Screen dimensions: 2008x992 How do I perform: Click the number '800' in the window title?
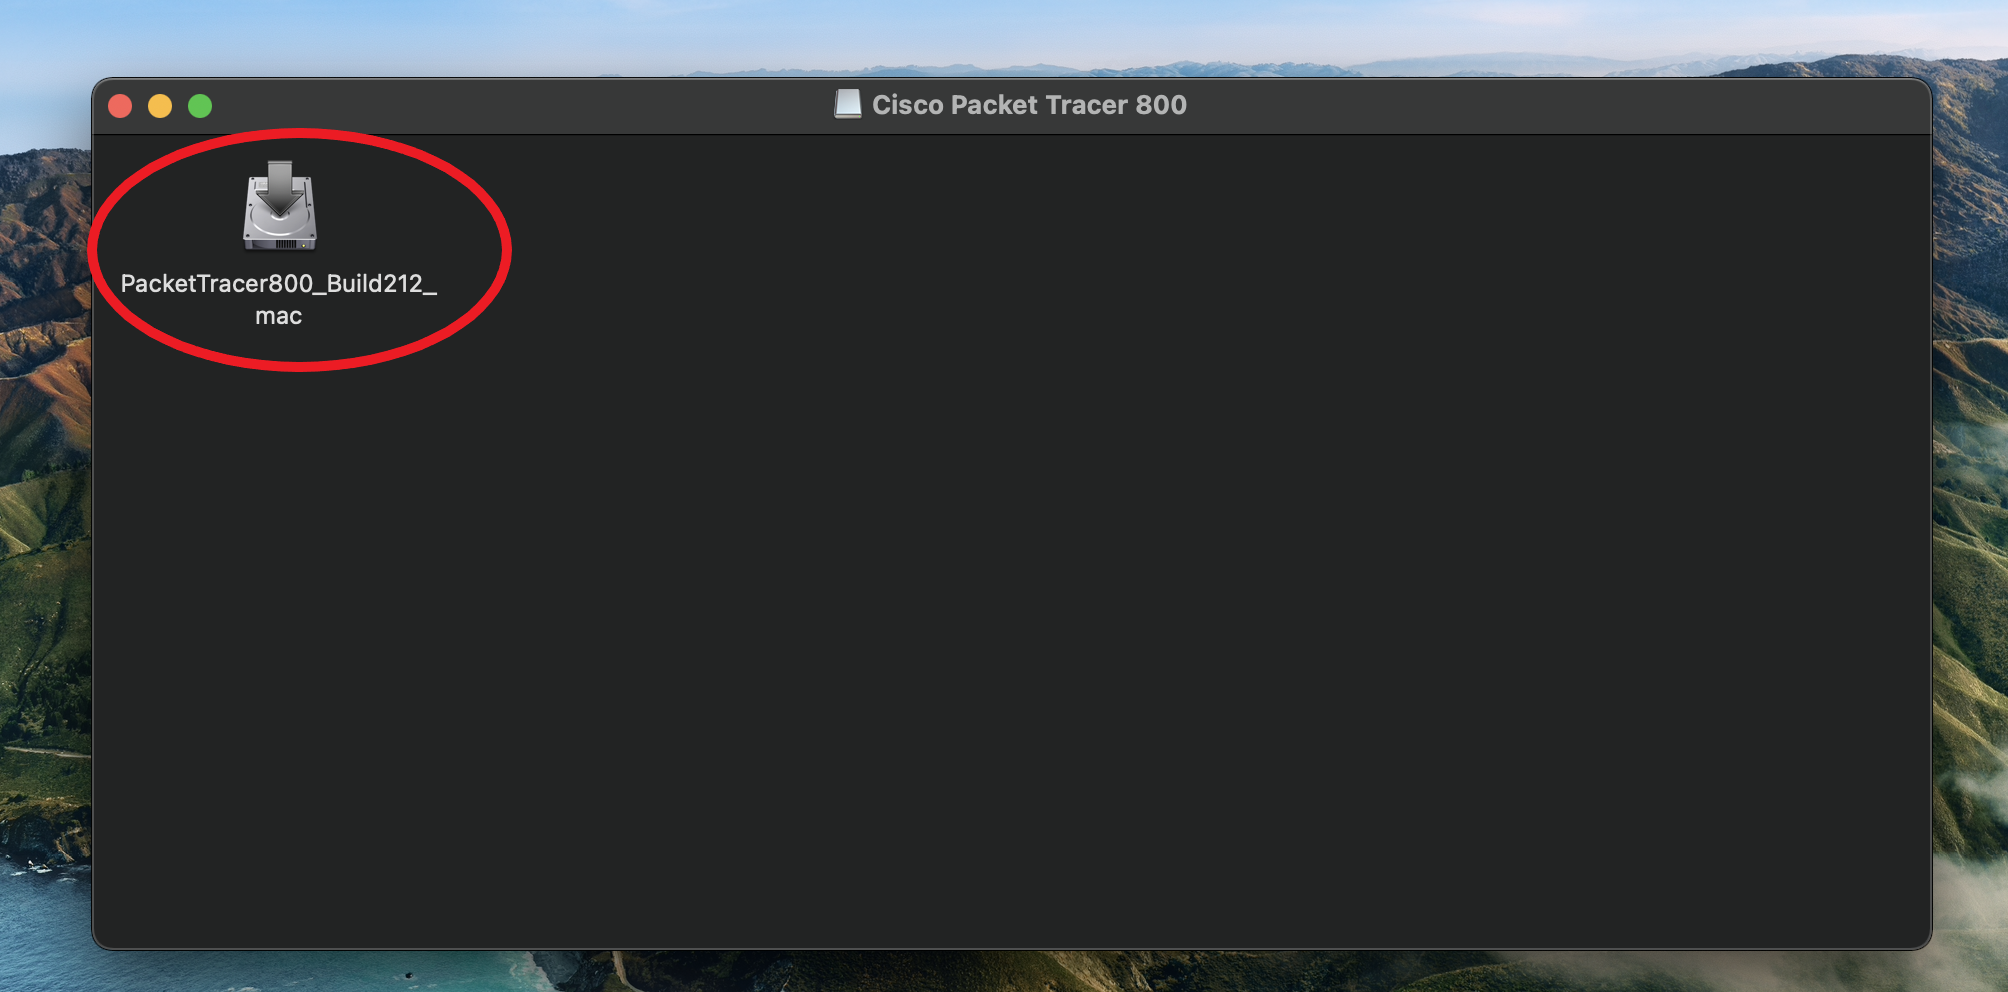click(1161, 105)
